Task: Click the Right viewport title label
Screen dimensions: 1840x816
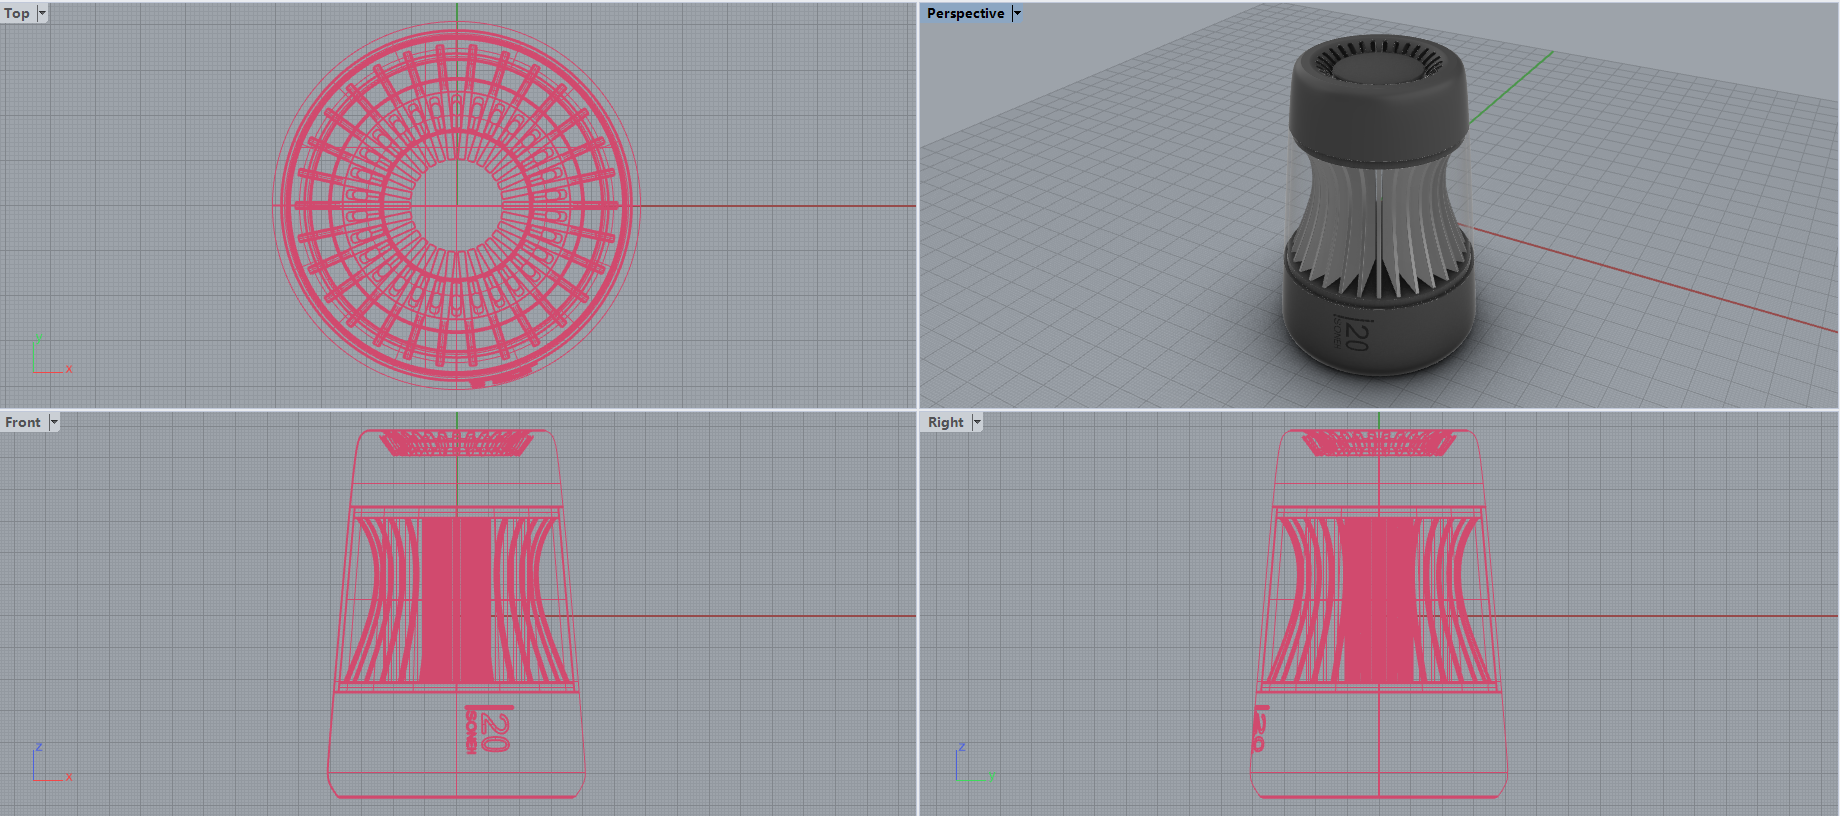Action: [x=945, y=422]
